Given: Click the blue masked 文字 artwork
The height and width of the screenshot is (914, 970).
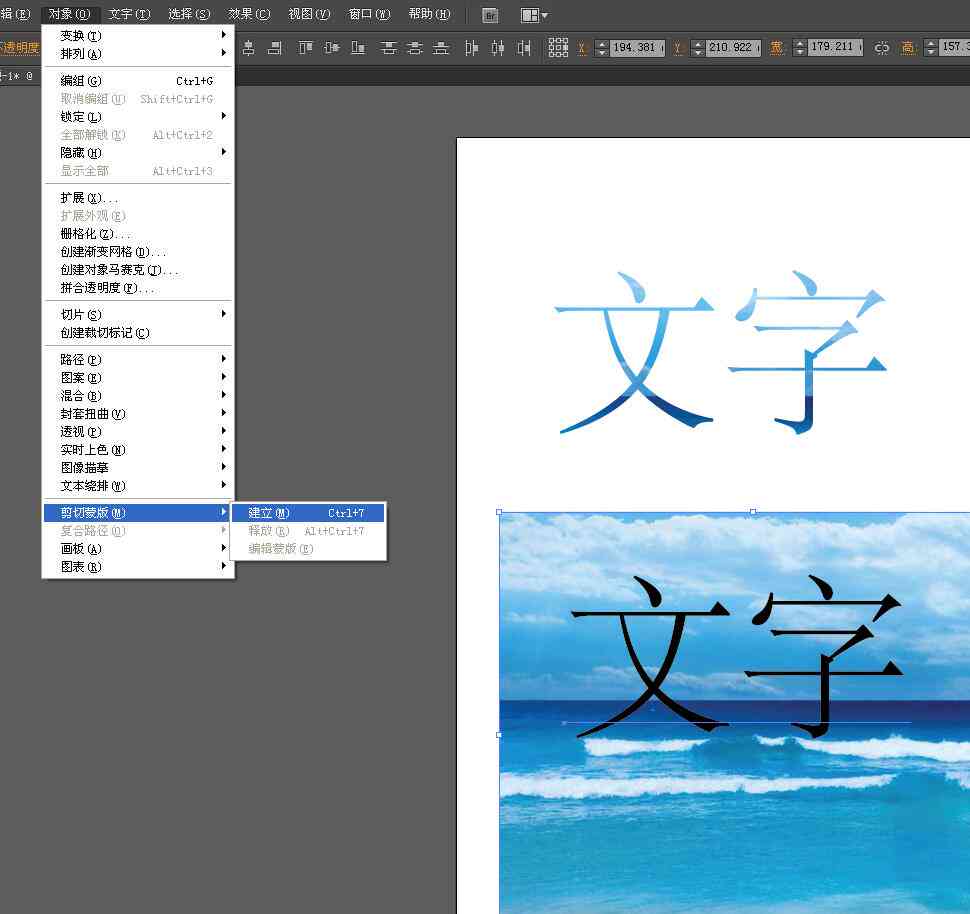Looking at the screenshot, I should 721,353.
